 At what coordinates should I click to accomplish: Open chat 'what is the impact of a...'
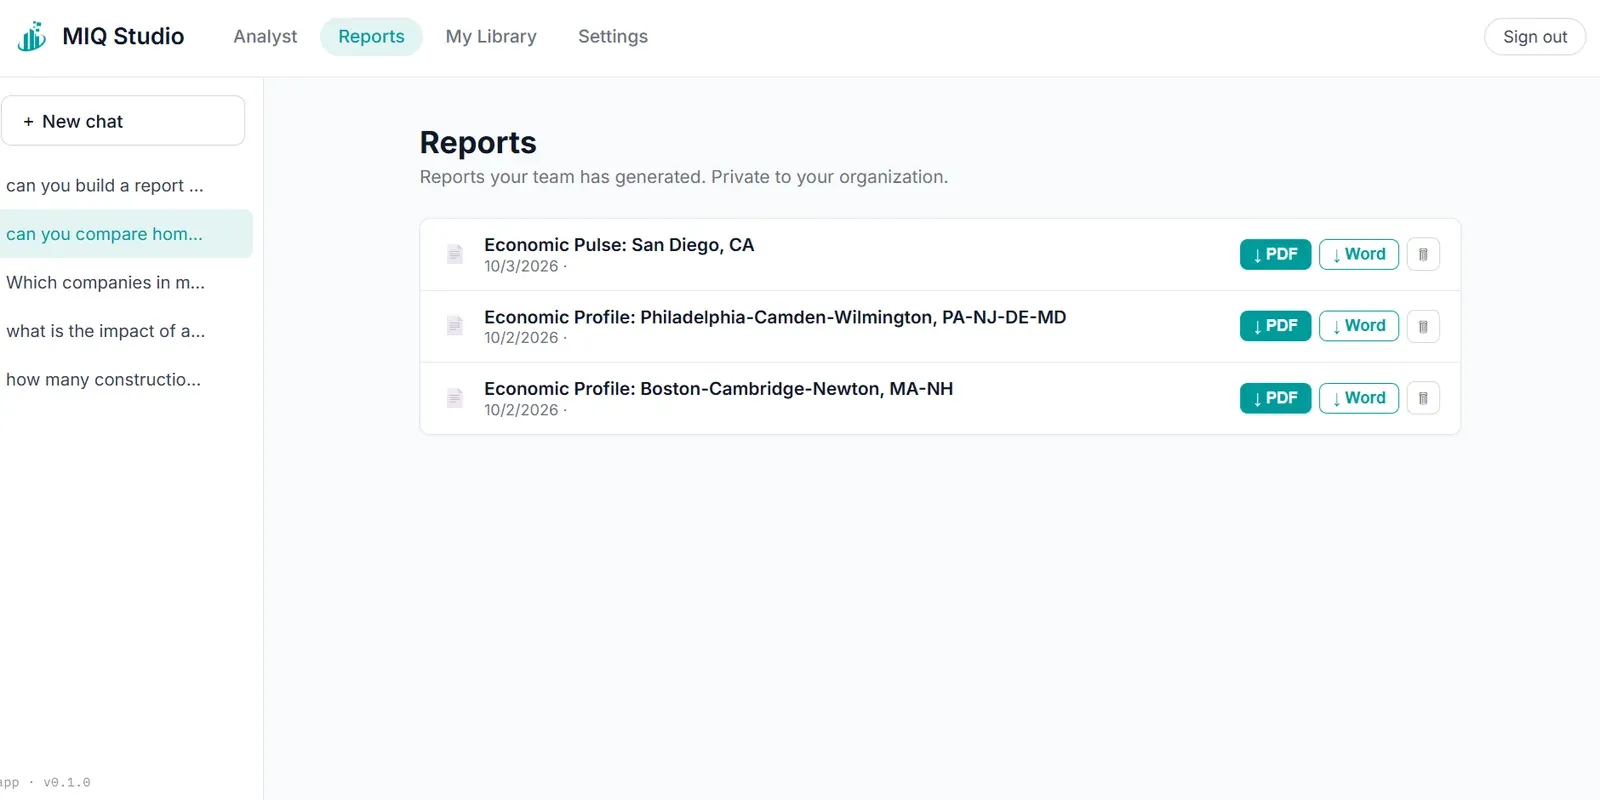(x=126, y=331)
